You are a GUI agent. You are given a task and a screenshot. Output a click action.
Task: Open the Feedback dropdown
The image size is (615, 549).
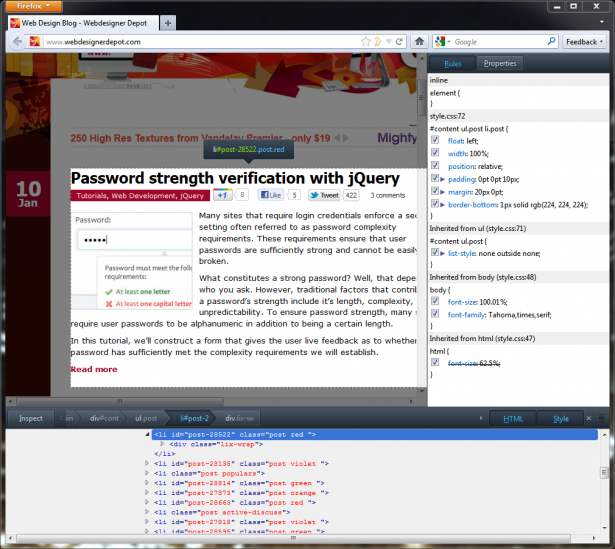584,42
